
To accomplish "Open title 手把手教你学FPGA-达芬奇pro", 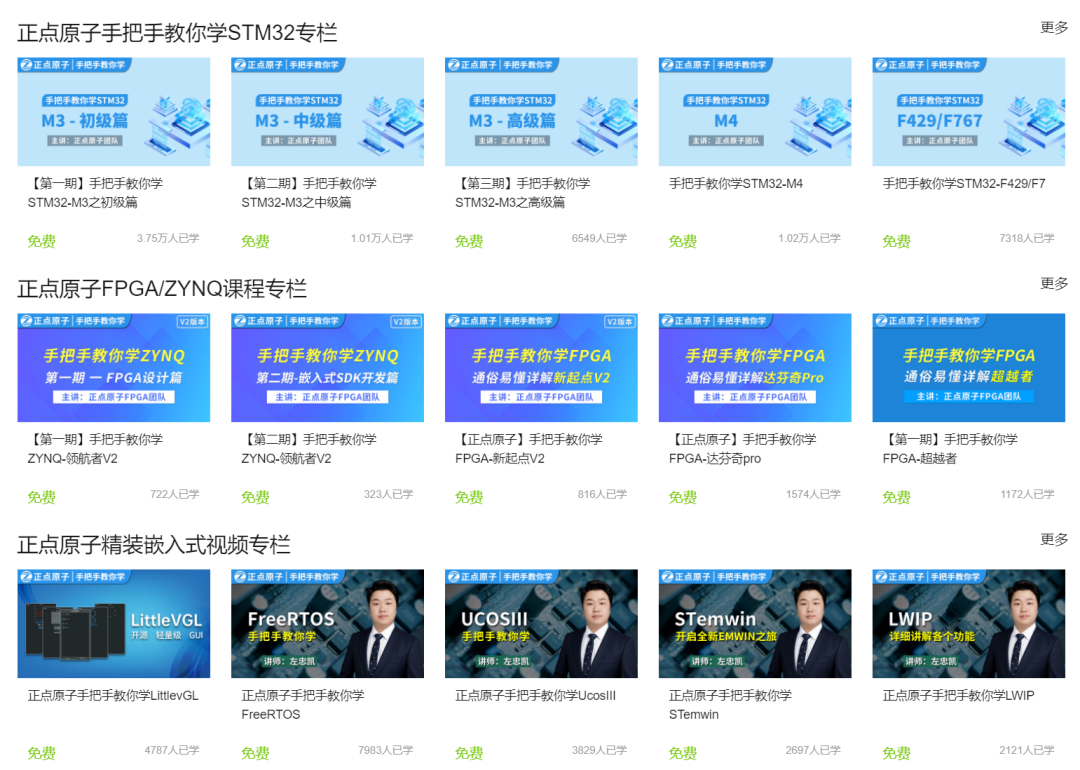I will click(742, 449).
